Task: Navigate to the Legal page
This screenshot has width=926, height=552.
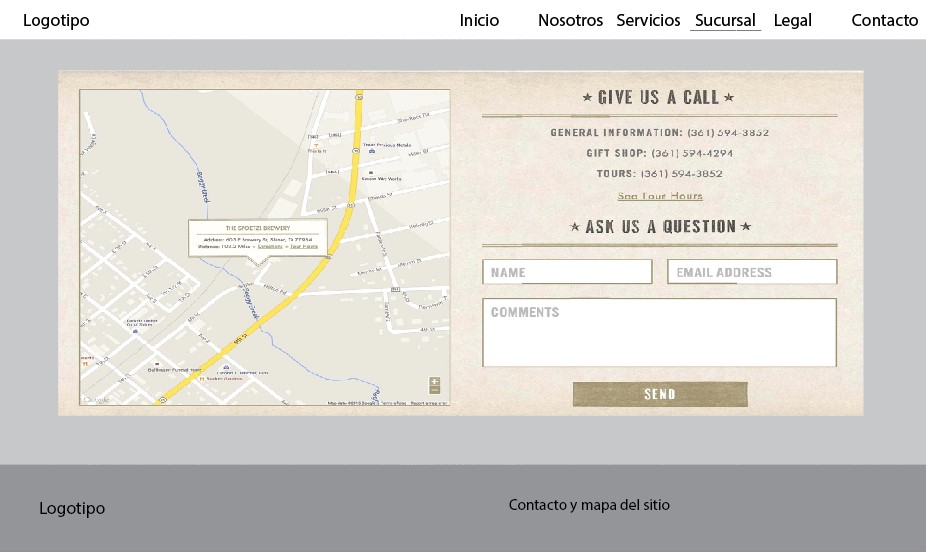Action: coord(792,20)
